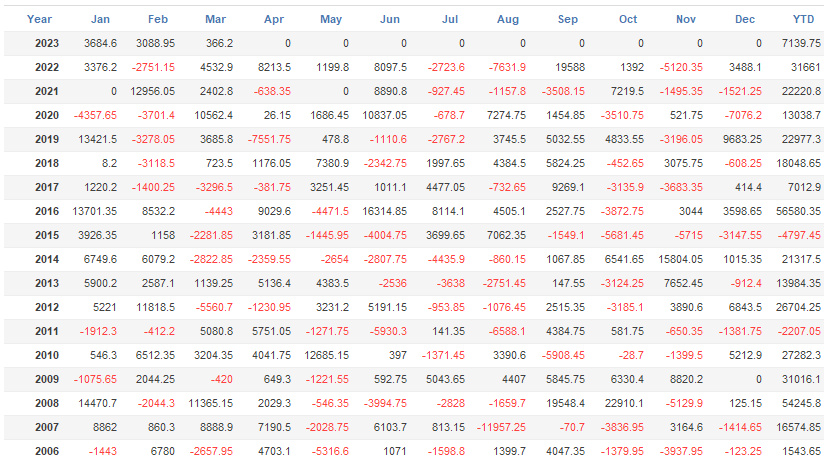Viewport: 833px width, 467px height.
Task: Click the Jun column header
Action: (x=391, y=19)
